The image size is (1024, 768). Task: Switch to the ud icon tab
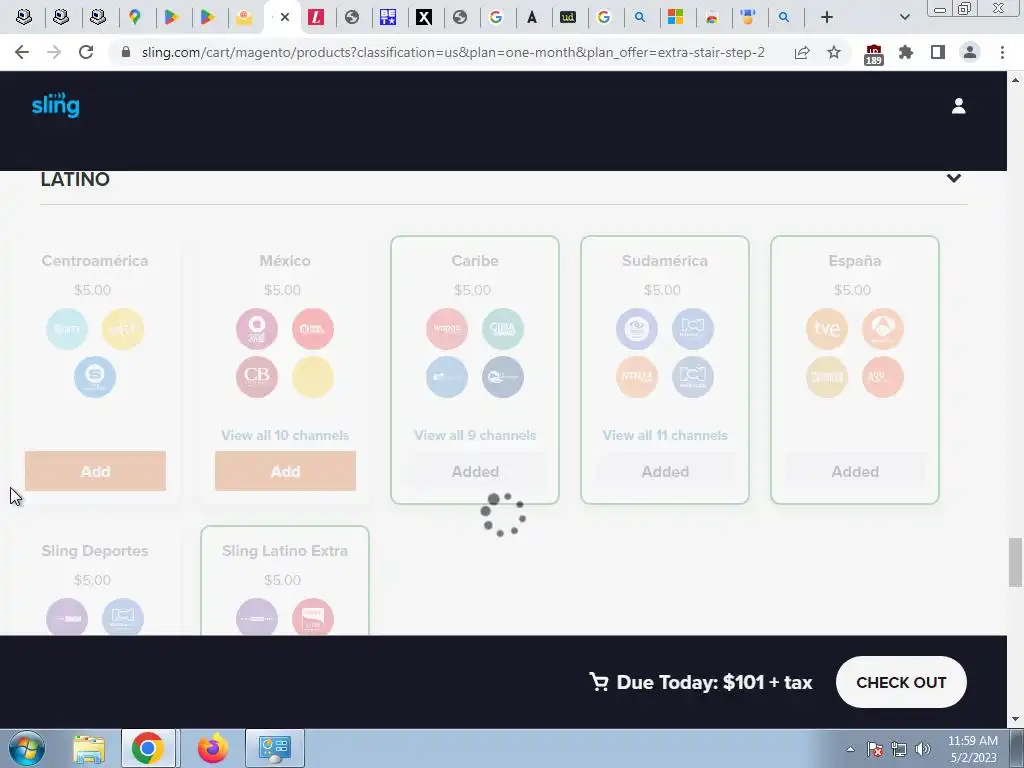click(x=568, y=18)
